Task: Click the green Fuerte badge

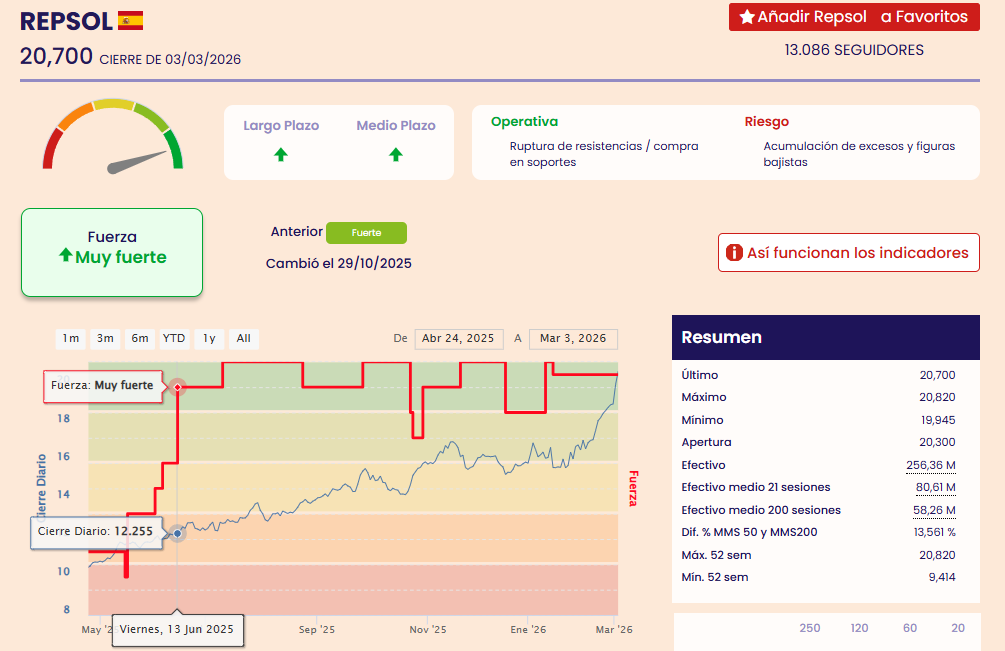Action: point(367,233)
